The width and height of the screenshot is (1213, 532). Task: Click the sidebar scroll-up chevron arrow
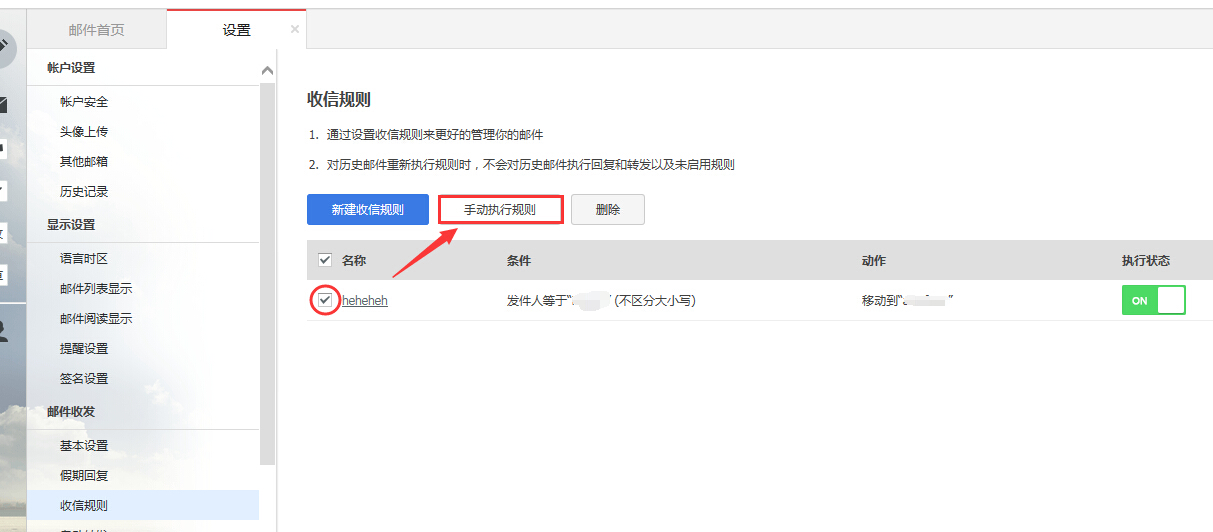(x=267, y=71)
